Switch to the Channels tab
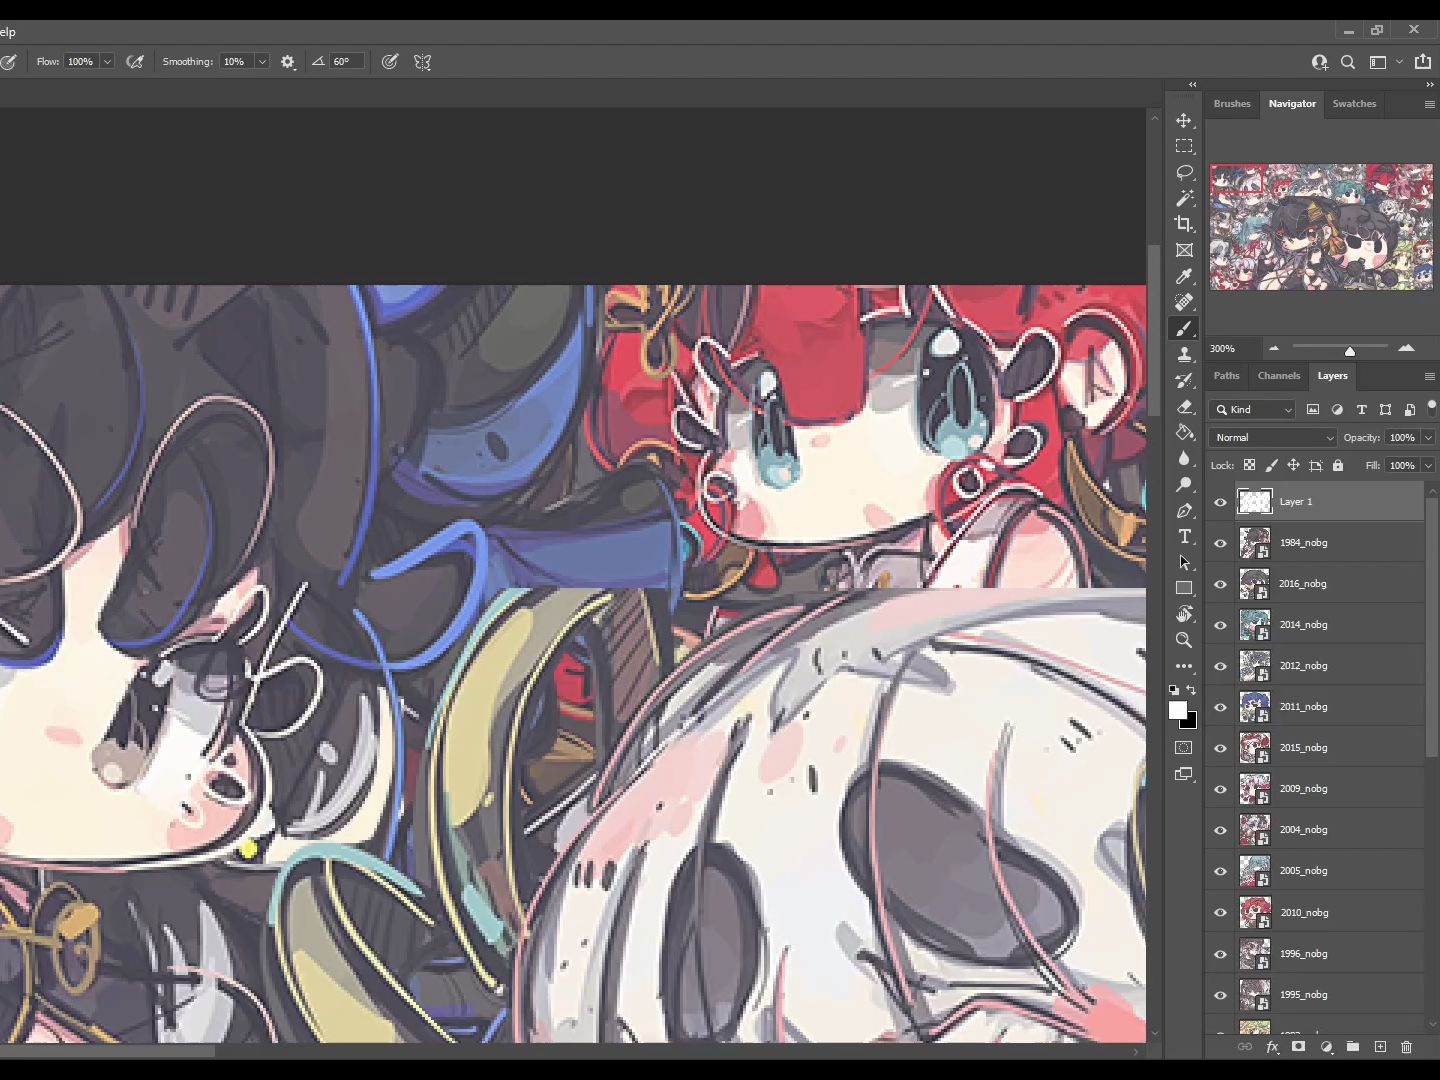This screenshot has height=1080, width=1440. (1279, 376)
